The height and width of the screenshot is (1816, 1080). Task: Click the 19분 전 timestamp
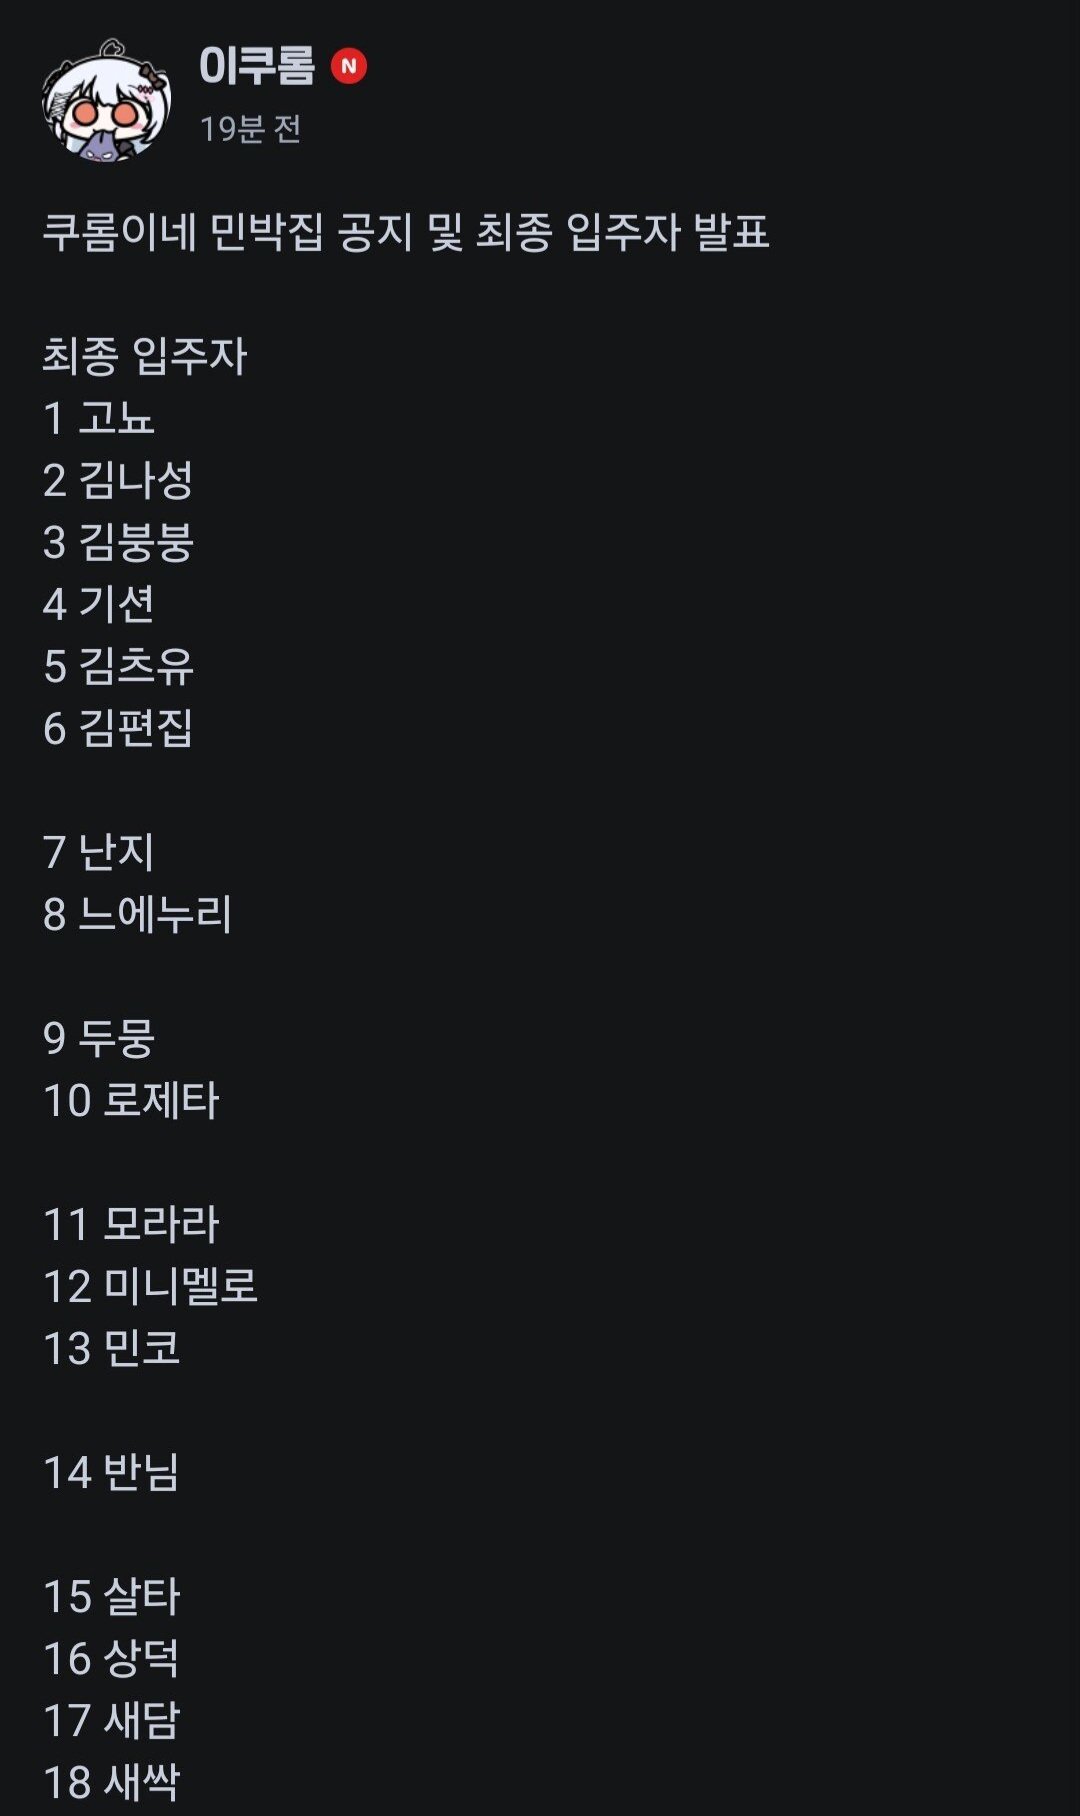click(x=250, y=128)
